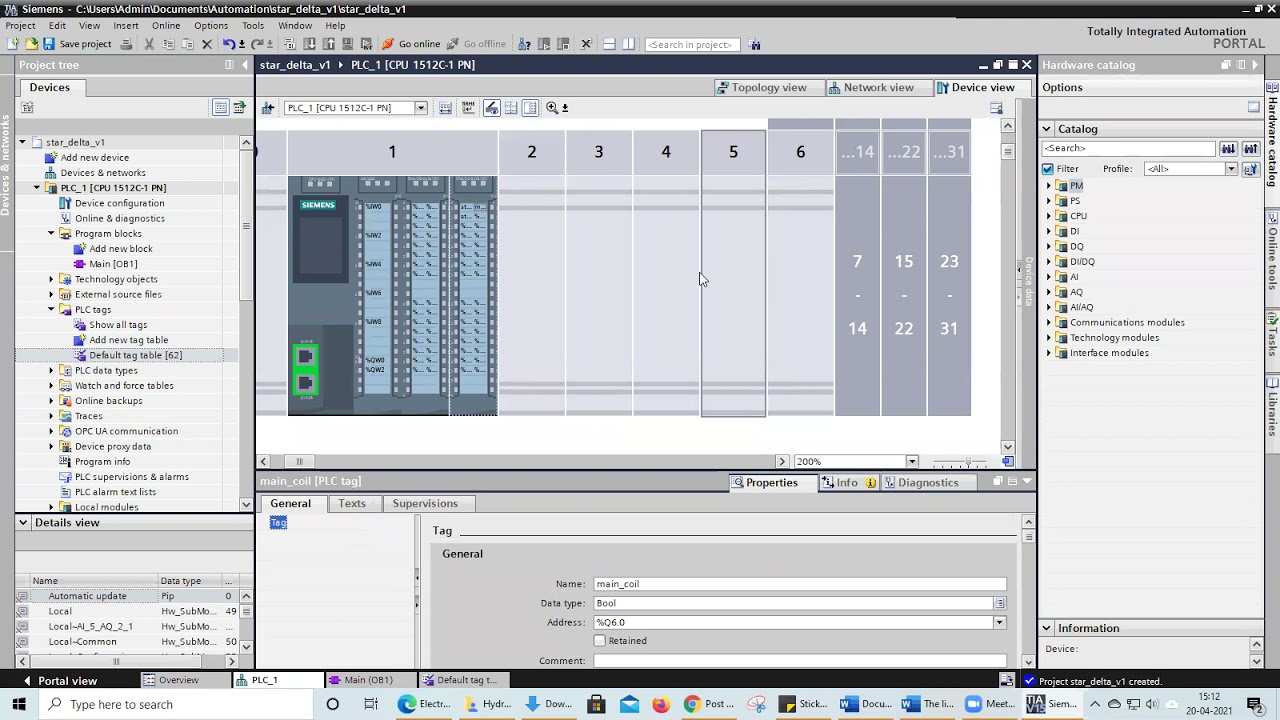Click the Search in project binoculars icon
1280x720 pixels.
pos(755,44)
